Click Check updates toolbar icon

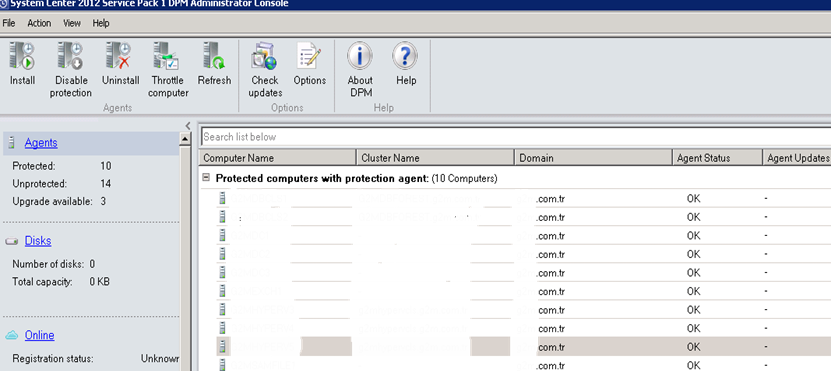[264, 56]
